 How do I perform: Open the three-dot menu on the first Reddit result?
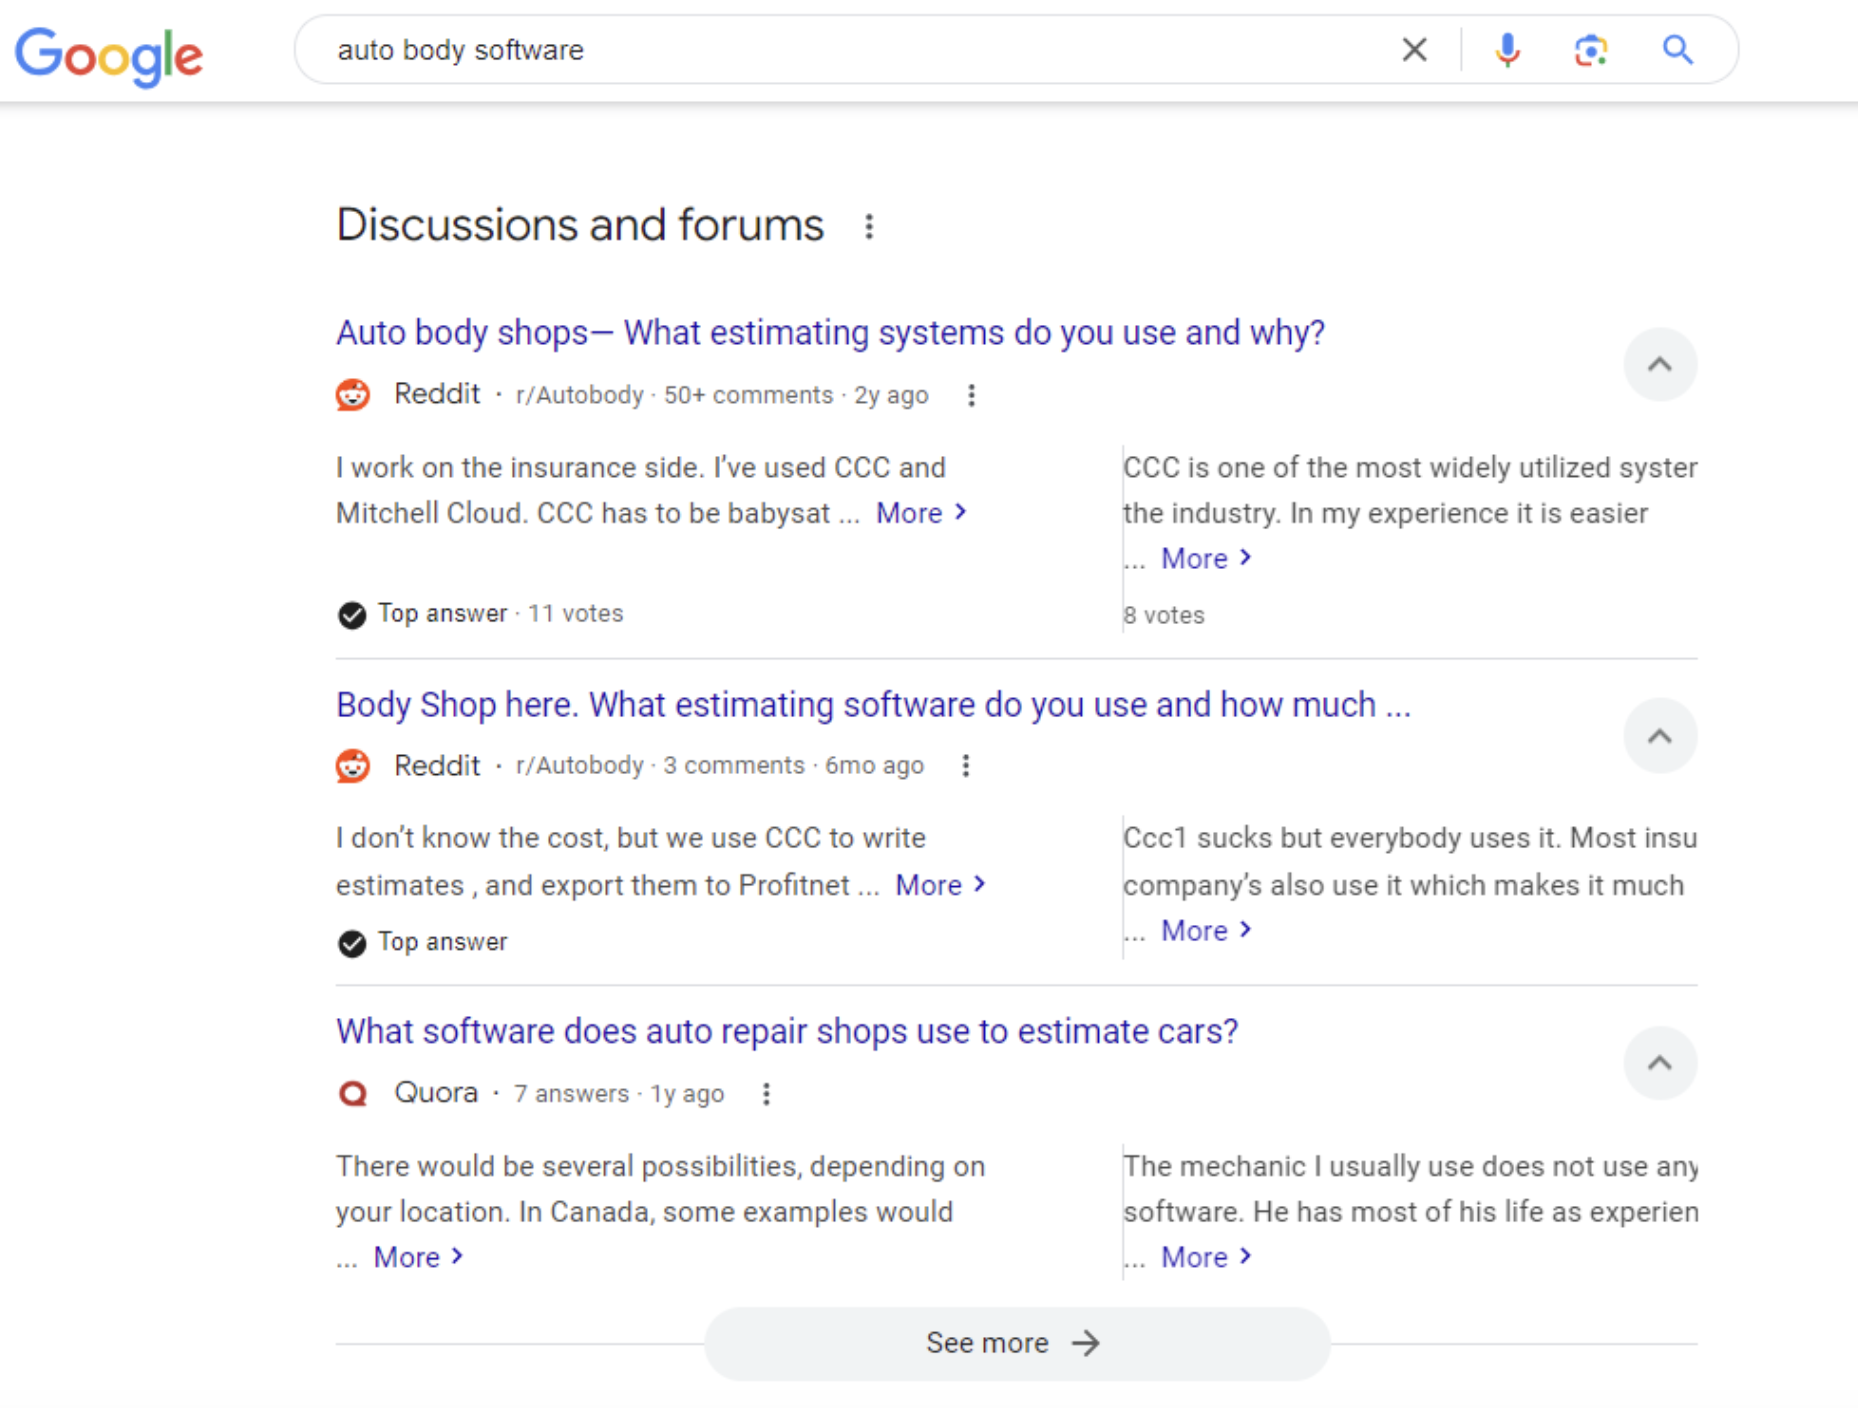click(970, 395)
